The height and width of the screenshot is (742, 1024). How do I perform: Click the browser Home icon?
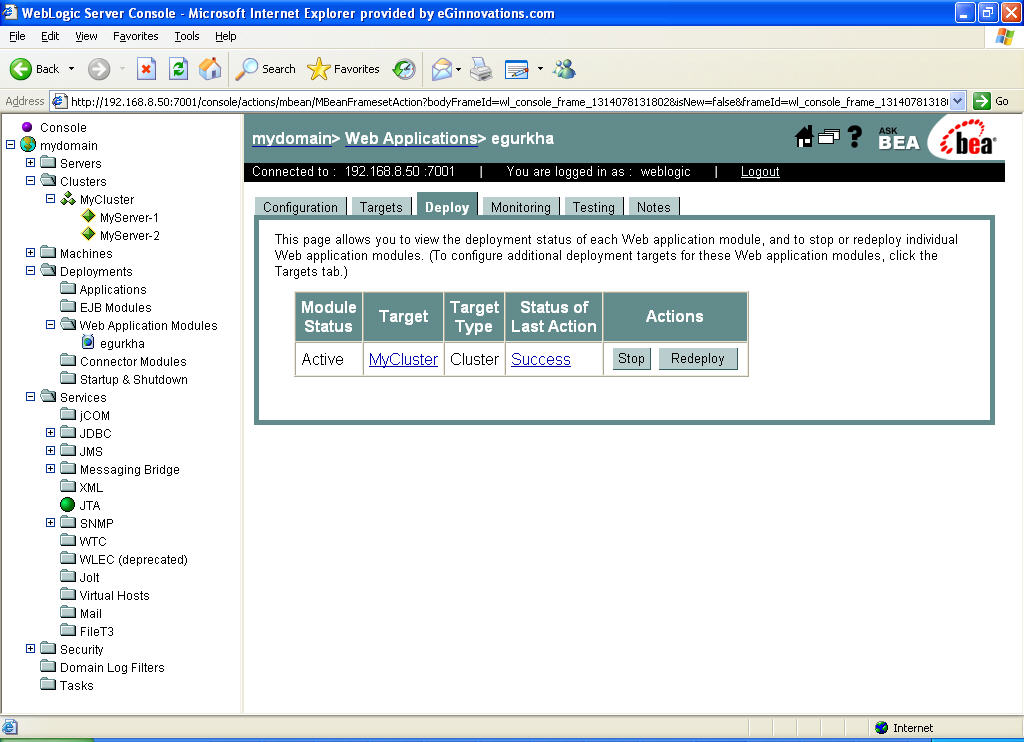tap(210, 69)
